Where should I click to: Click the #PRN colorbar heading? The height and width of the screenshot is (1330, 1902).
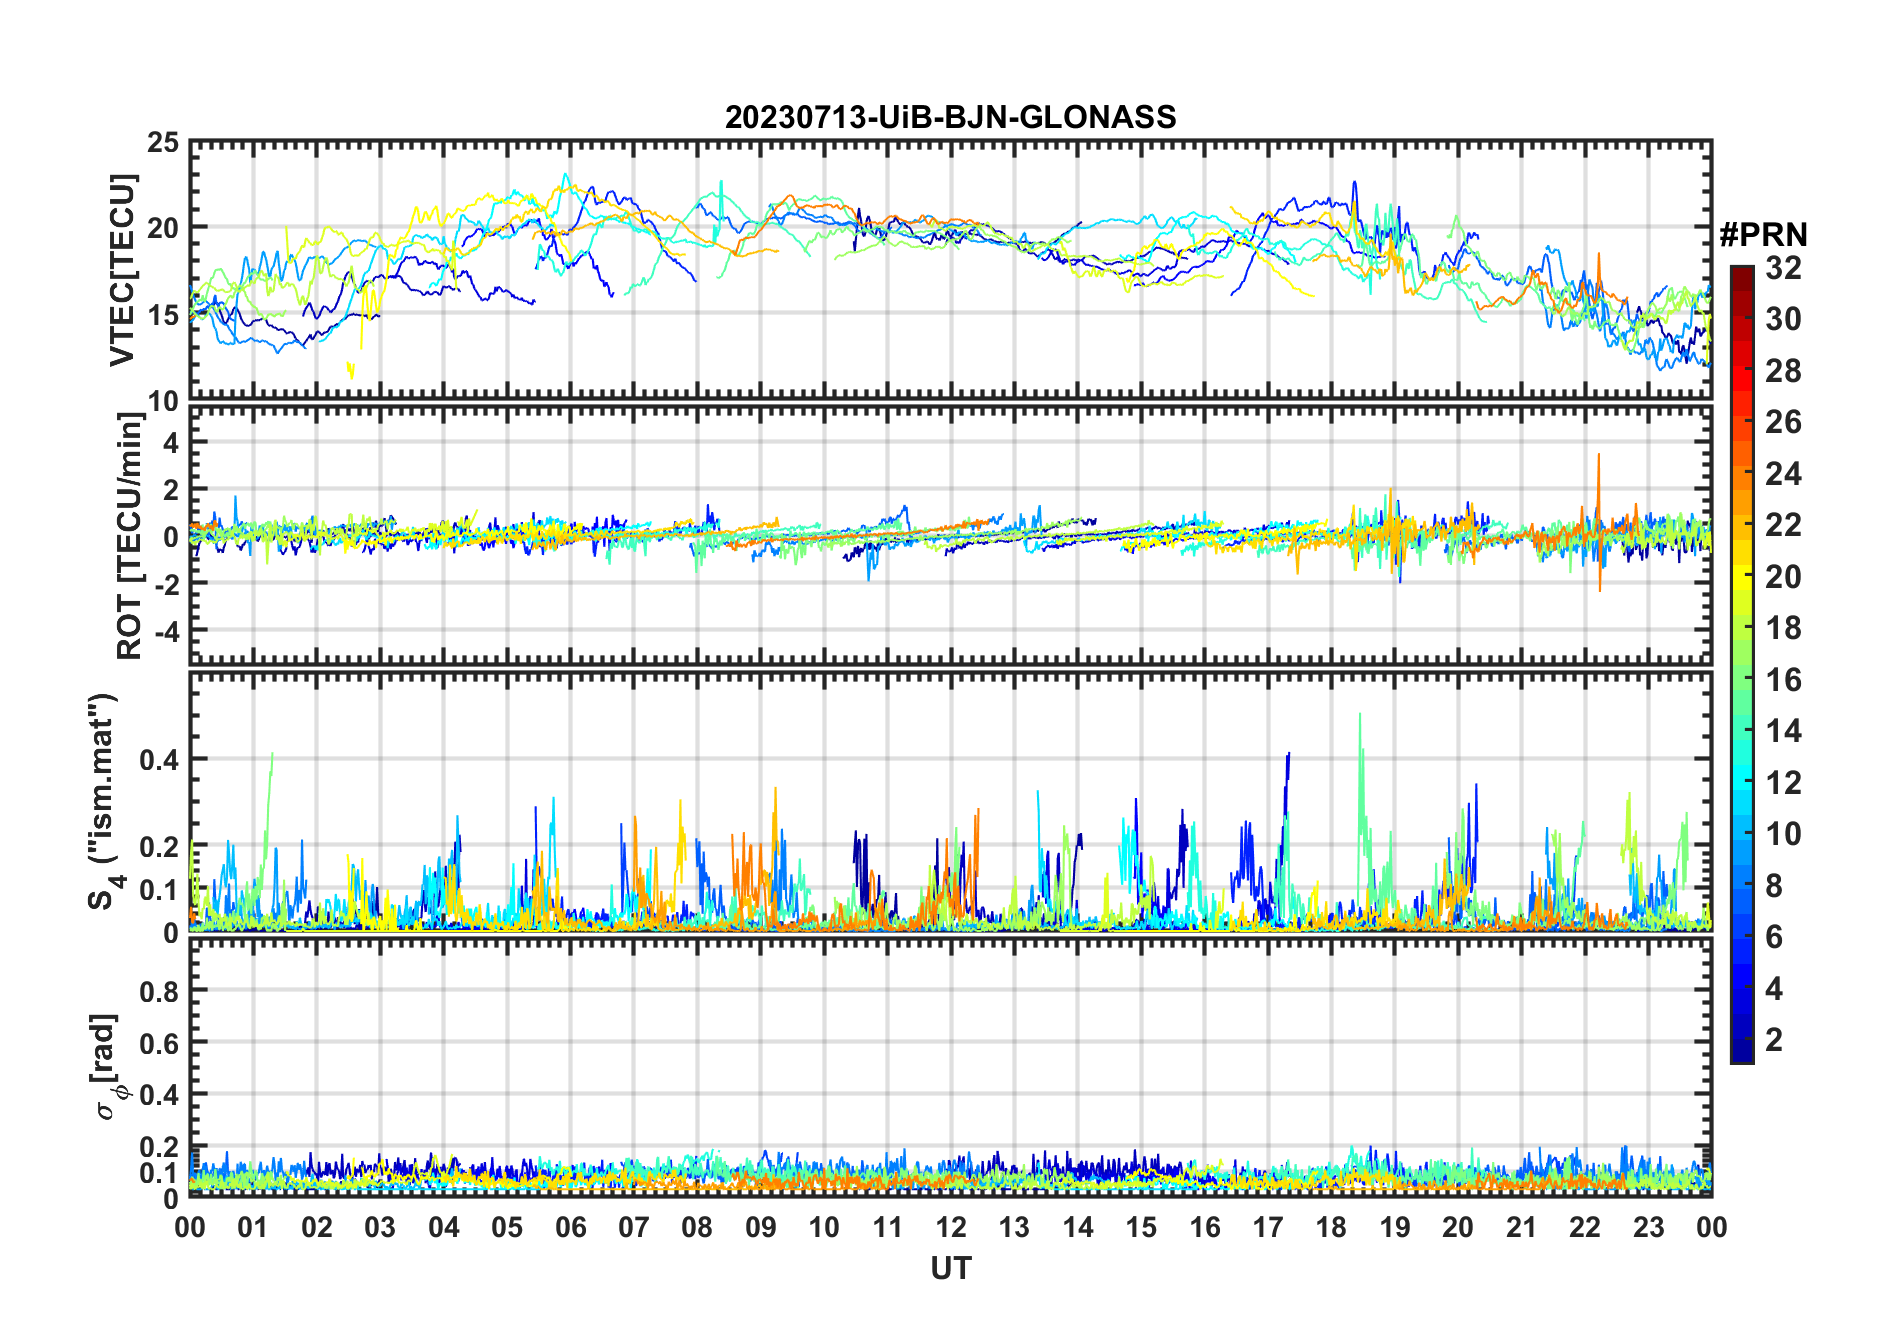(x=1763, y=235)
